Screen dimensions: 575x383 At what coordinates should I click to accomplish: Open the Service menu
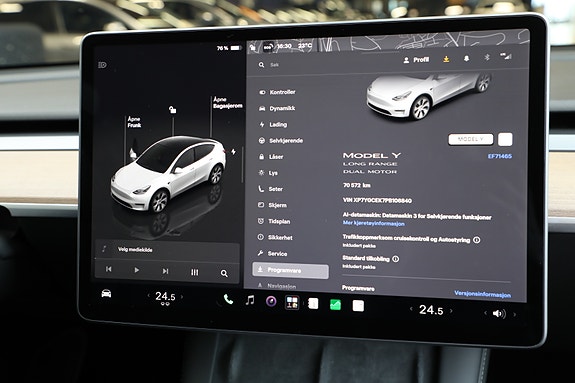click(272, 253)
